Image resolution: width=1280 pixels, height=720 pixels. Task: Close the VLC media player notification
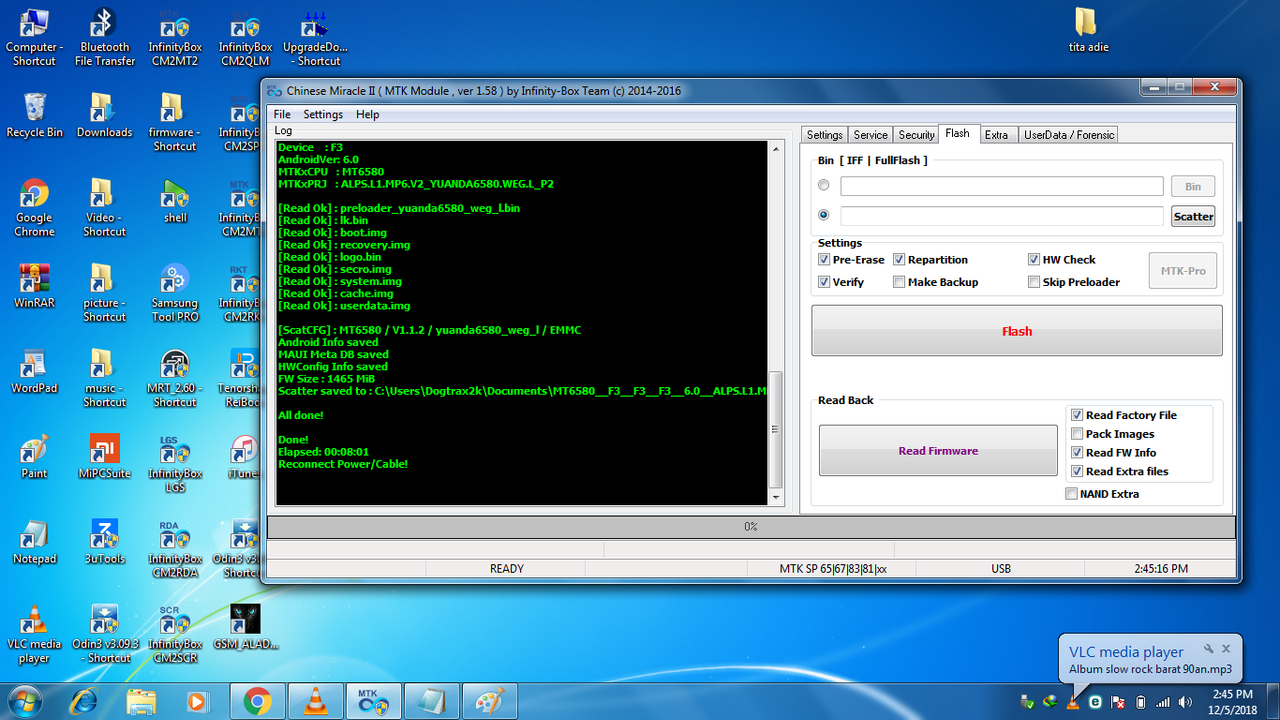[1228, 649]
